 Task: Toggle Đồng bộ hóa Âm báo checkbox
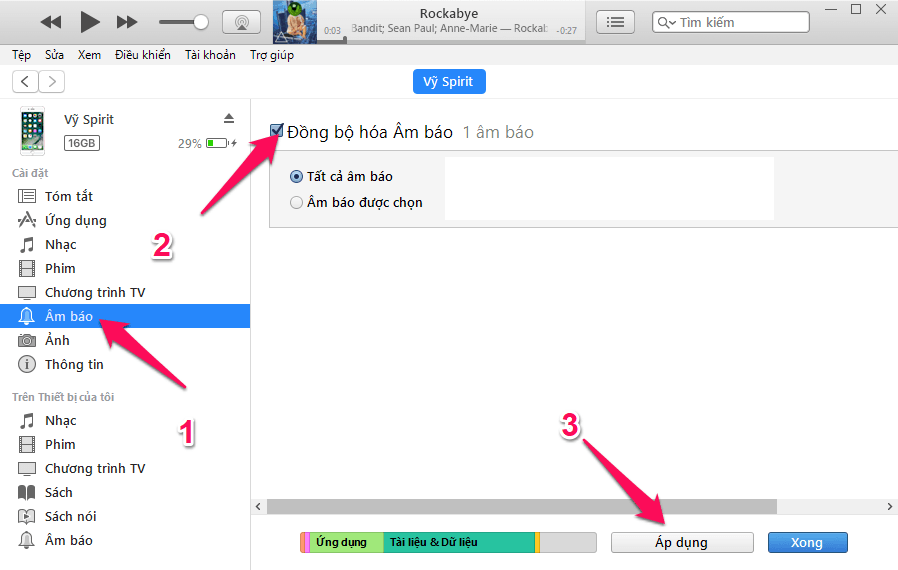click(277, 131)
